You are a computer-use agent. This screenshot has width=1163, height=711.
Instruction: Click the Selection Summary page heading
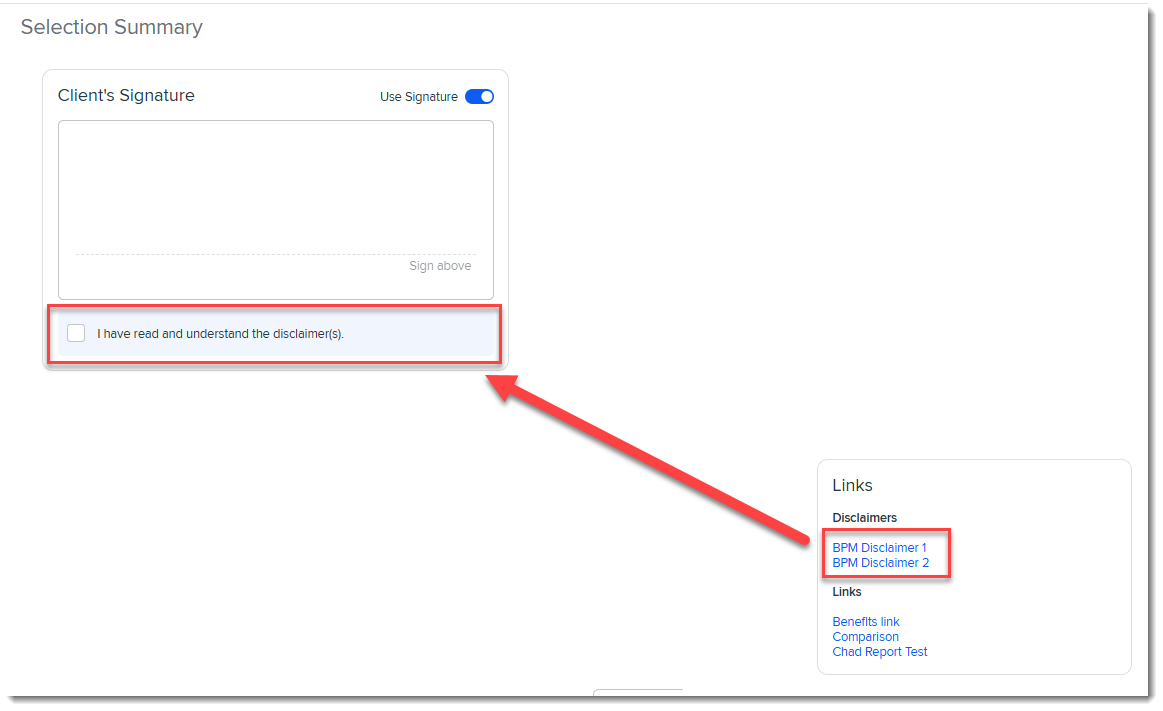pos(111,28)
